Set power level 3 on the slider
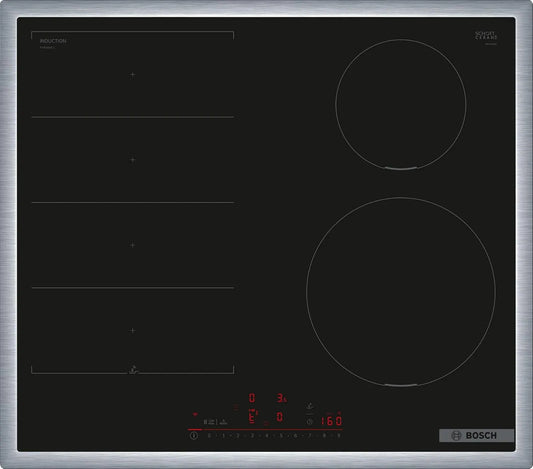The image size is (533, 469). point(252,435)
